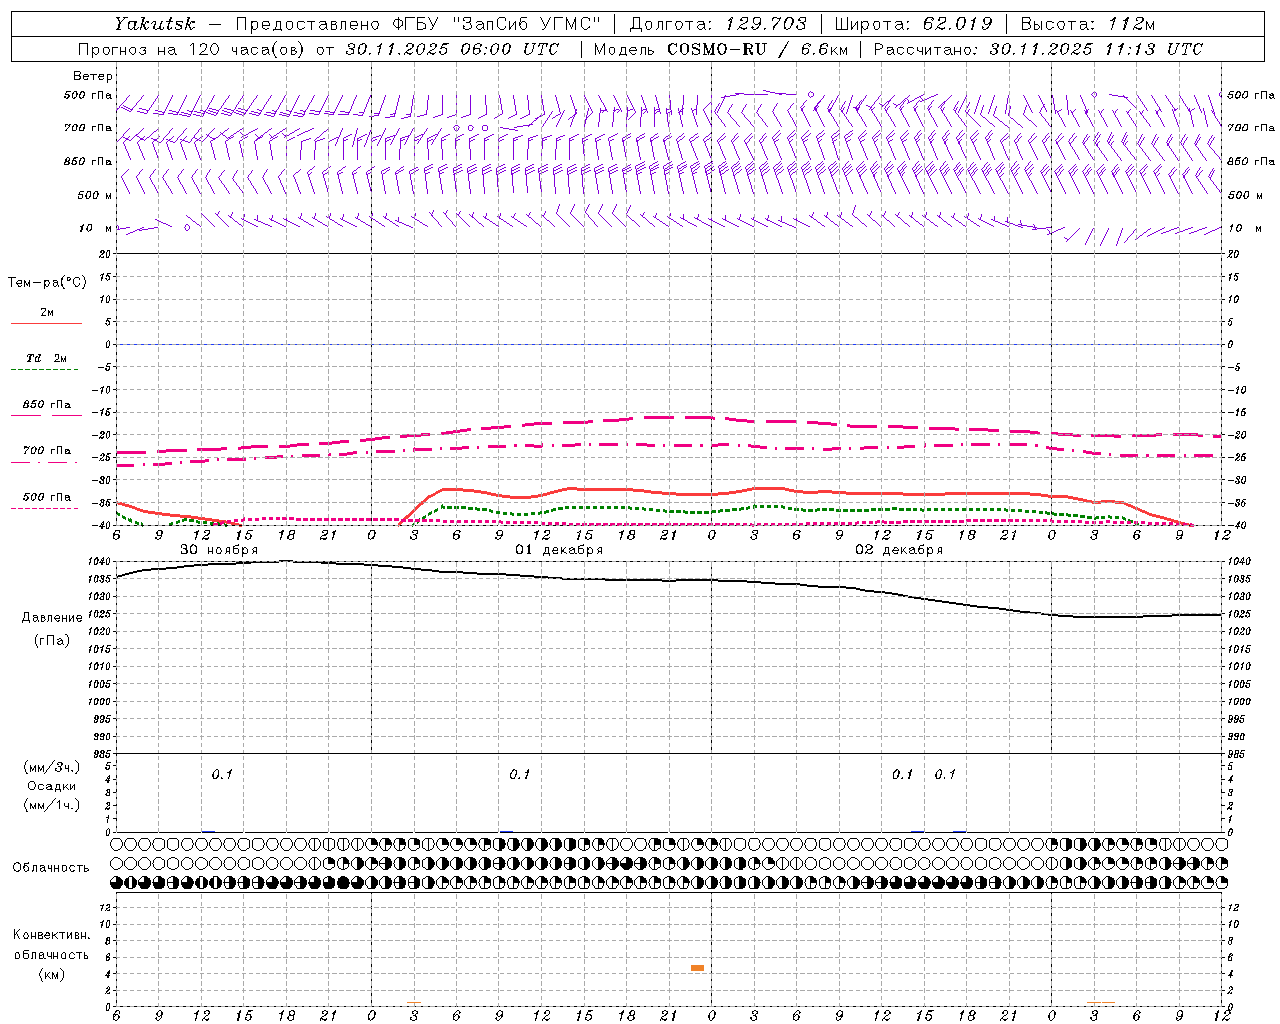Click the 2м temperature legend entry
Screen dimensions: 1280x1024
pos(47,312)
